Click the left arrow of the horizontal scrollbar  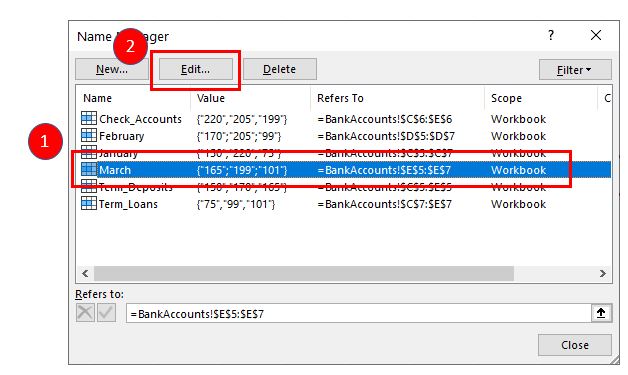(x=85, y=273)
